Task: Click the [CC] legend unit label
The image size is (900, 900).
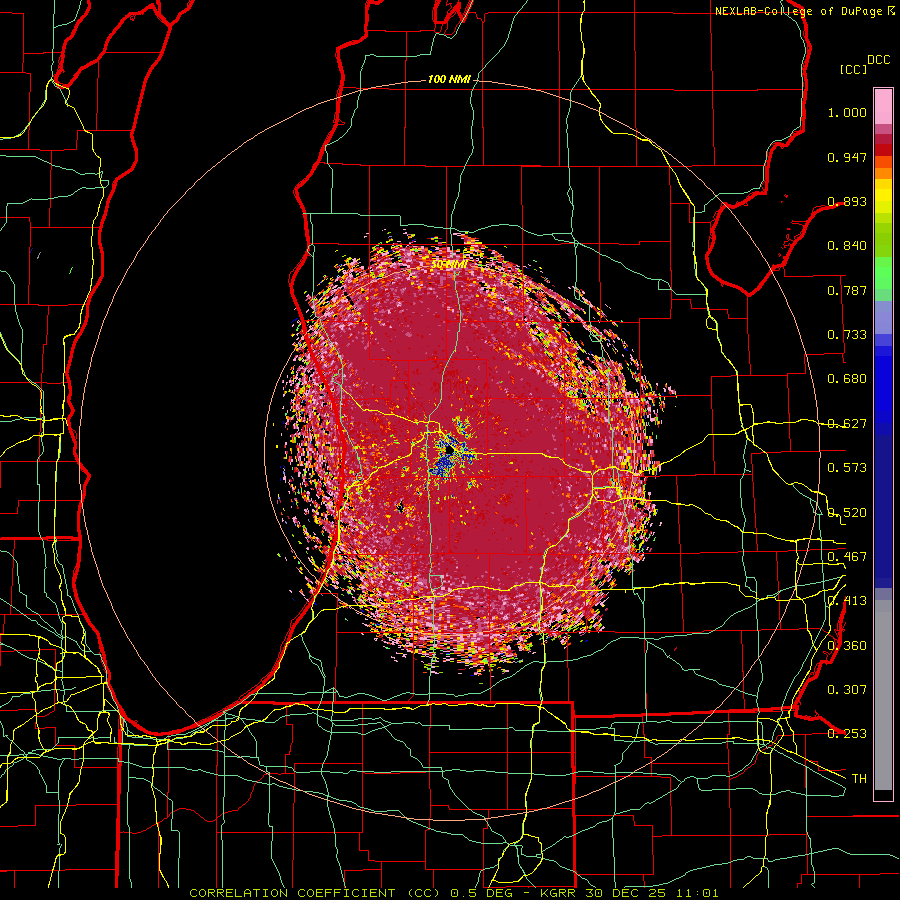Action: pyautogui.click(x=854, y=69)
